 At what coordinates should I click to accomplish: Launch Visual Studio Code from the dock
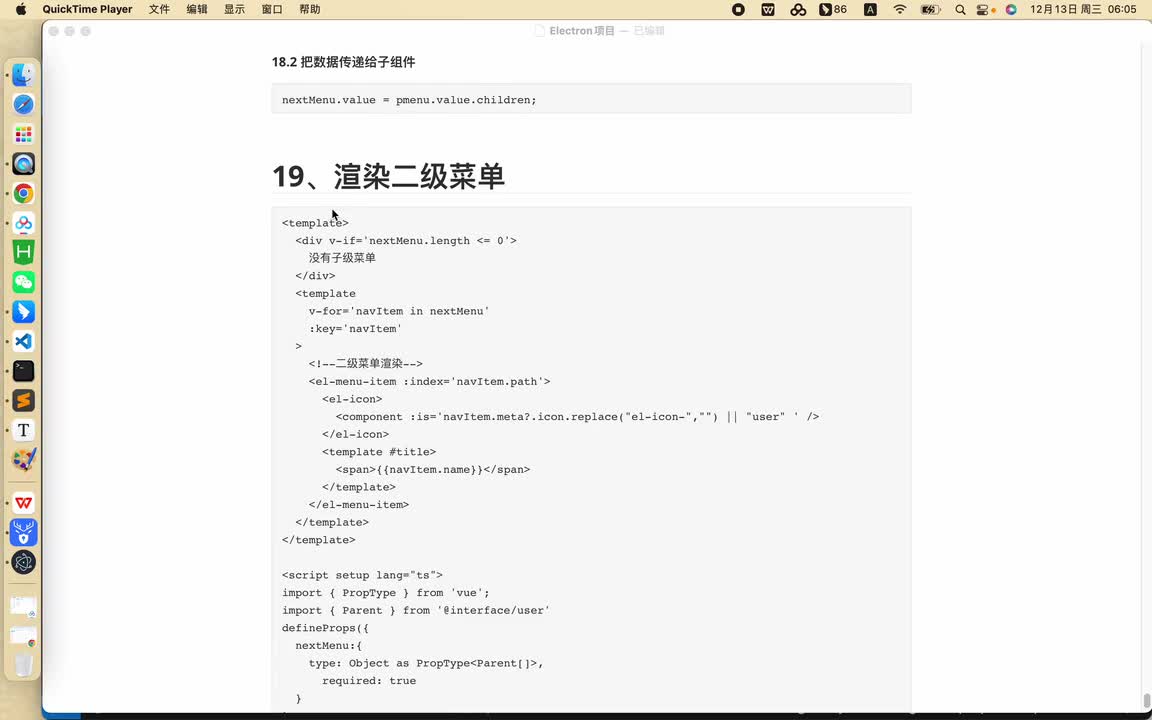(x=24, y=341)
